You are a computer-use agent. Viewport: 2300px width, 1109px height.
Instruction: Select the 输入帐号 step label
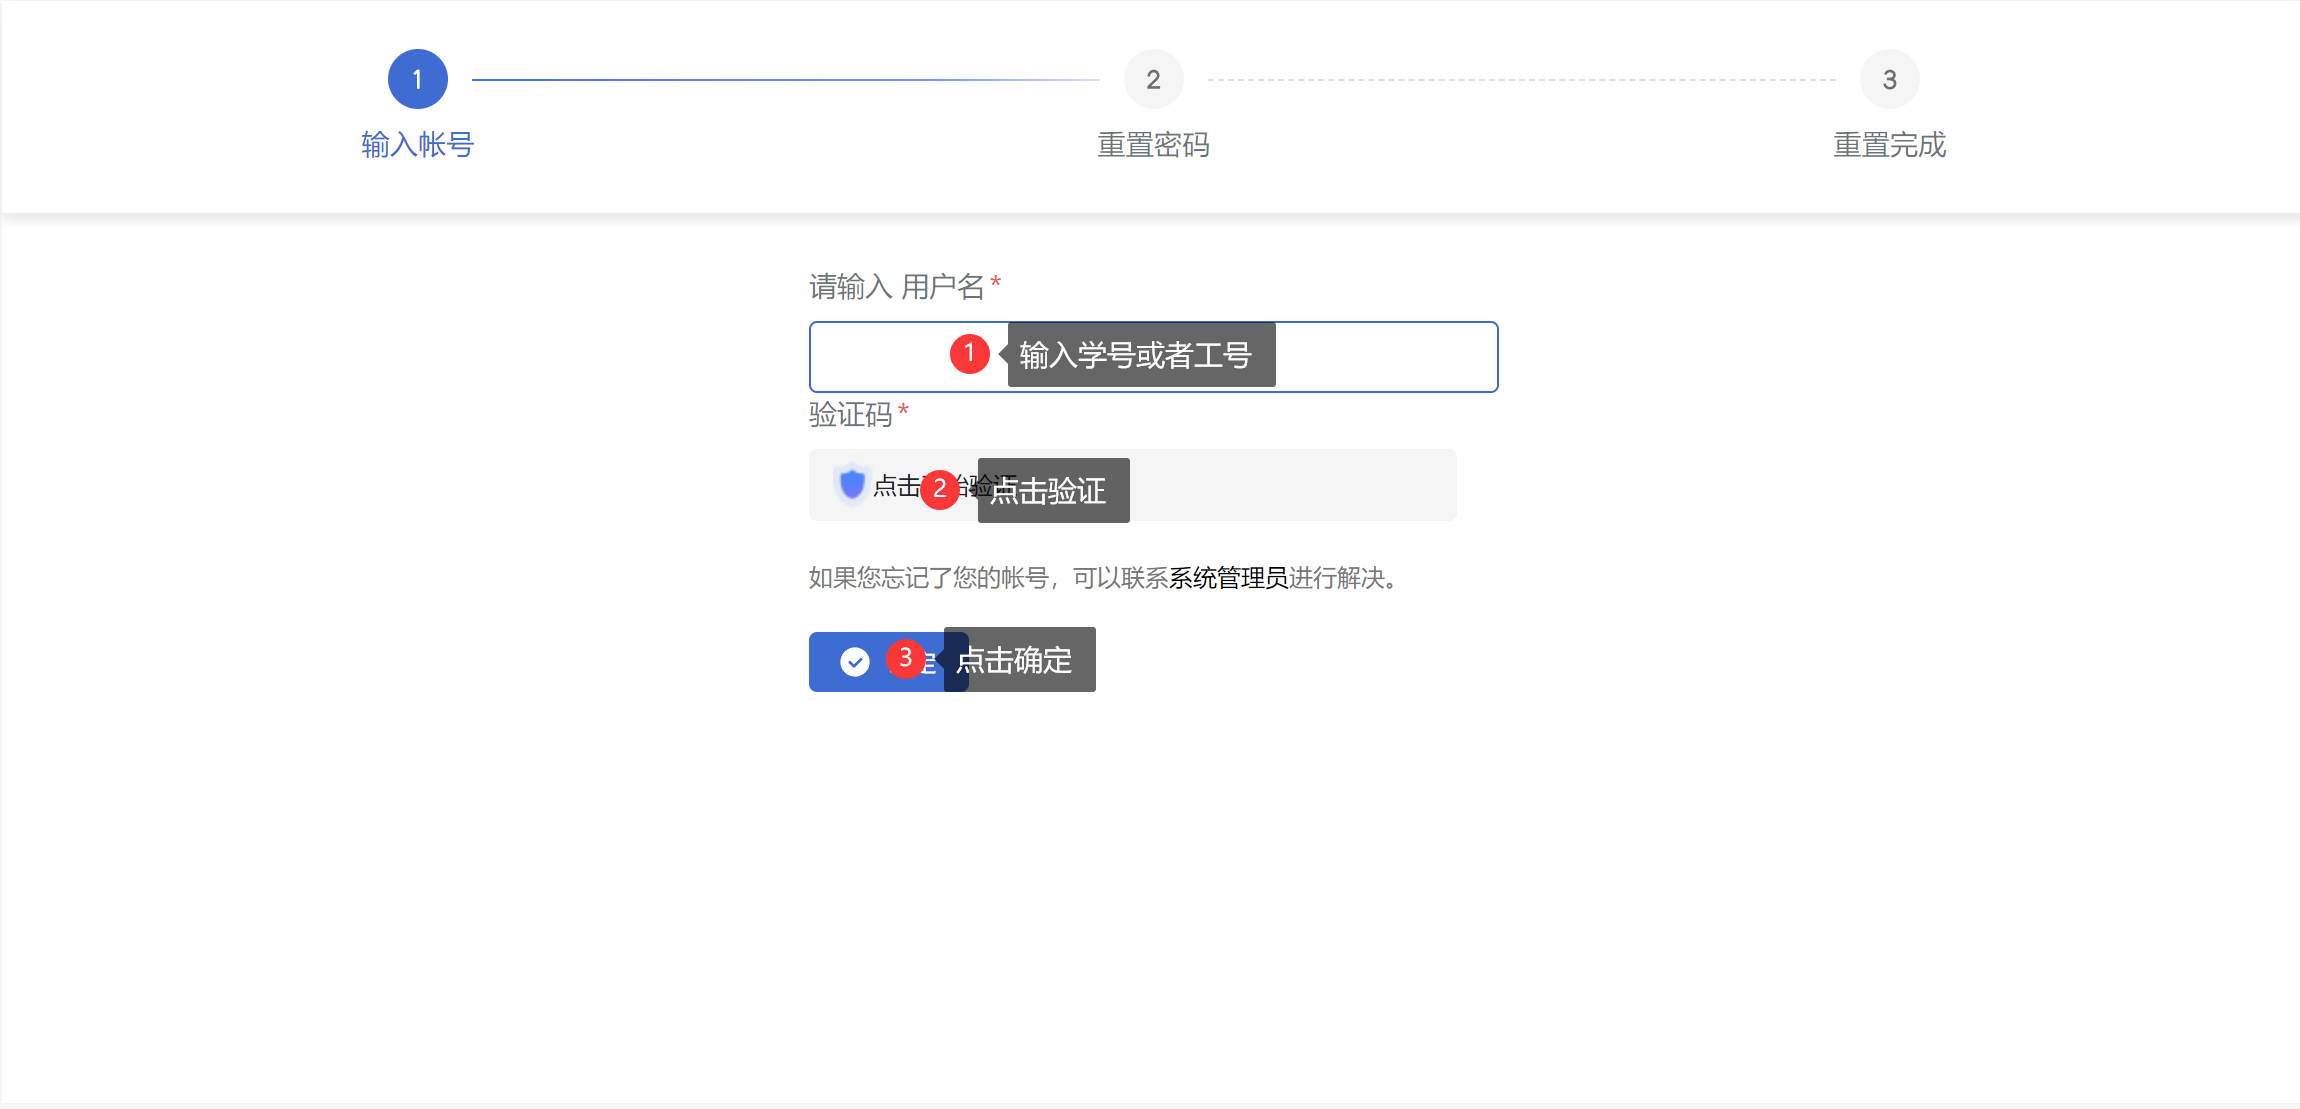point(417,145)
